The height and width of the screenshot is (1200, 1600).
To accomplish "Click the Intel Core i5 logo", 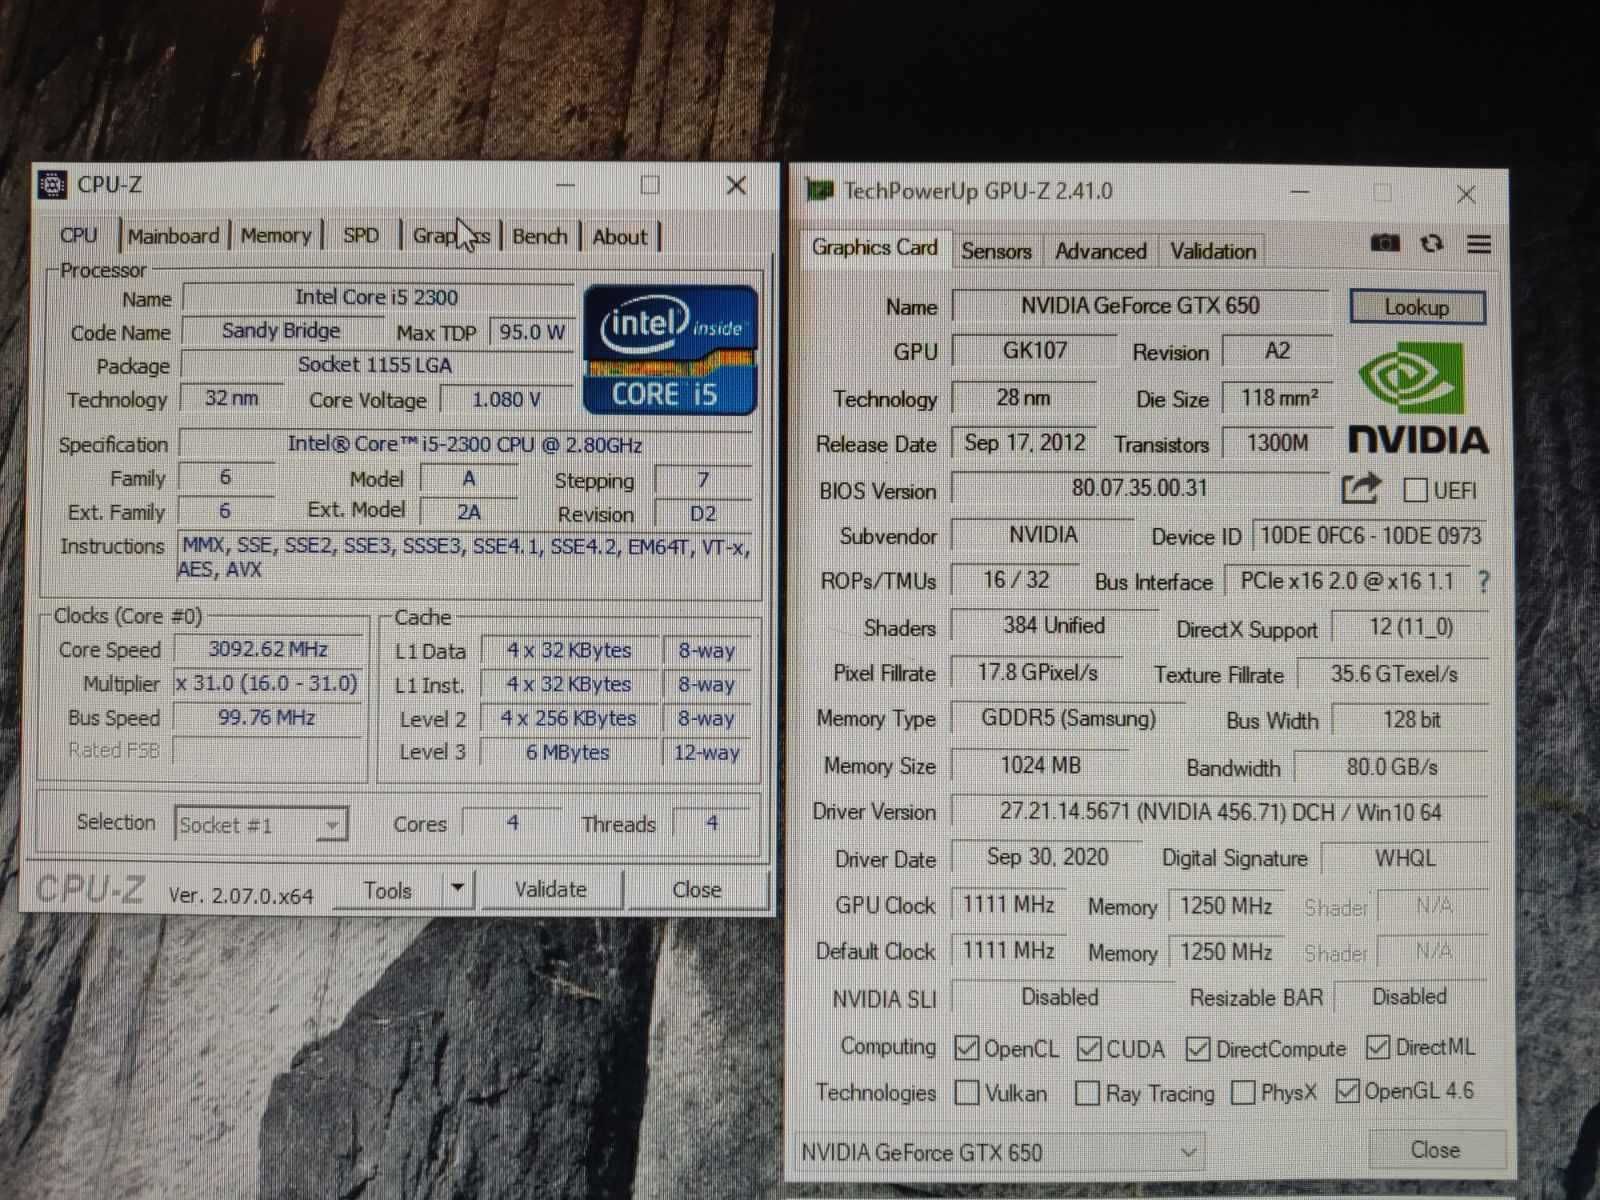I will pos(669,350).
